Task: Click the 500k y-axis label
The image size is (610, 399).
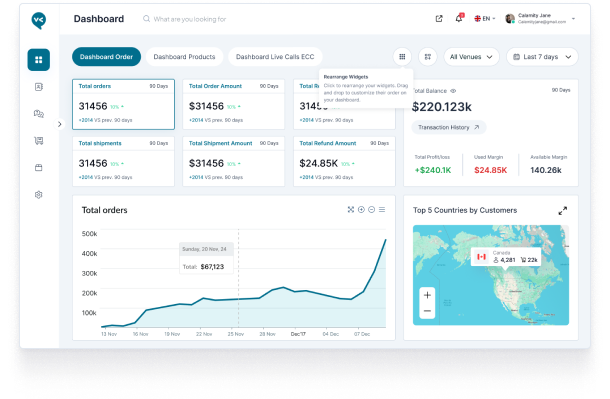Action: [x=89, y=234]
